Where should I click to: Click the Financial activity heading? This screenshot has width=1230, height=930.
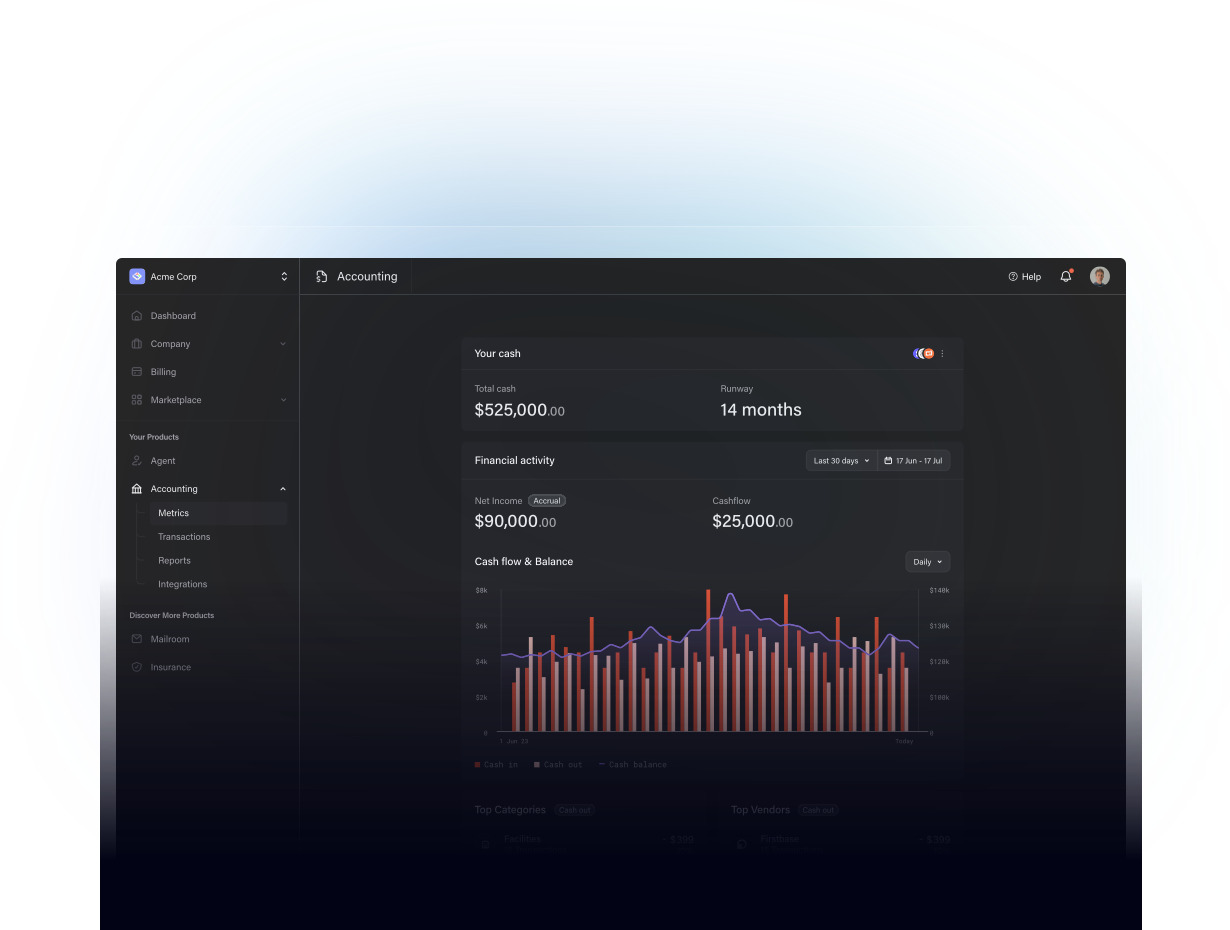tap(515, 461)
